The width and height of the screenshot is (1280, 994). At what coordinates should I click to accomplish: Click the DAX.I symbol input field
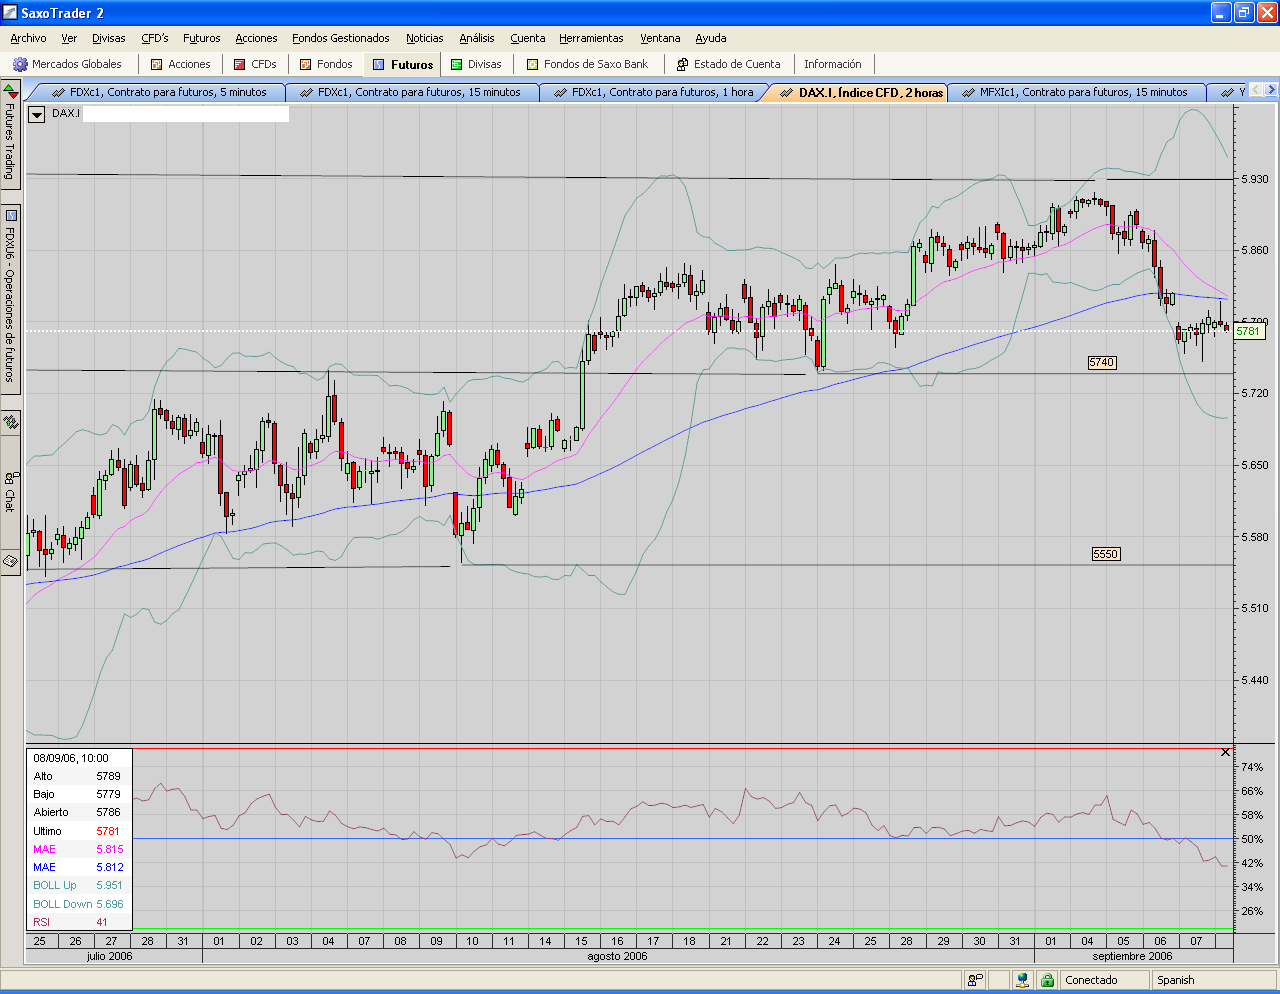coord(186,114)
